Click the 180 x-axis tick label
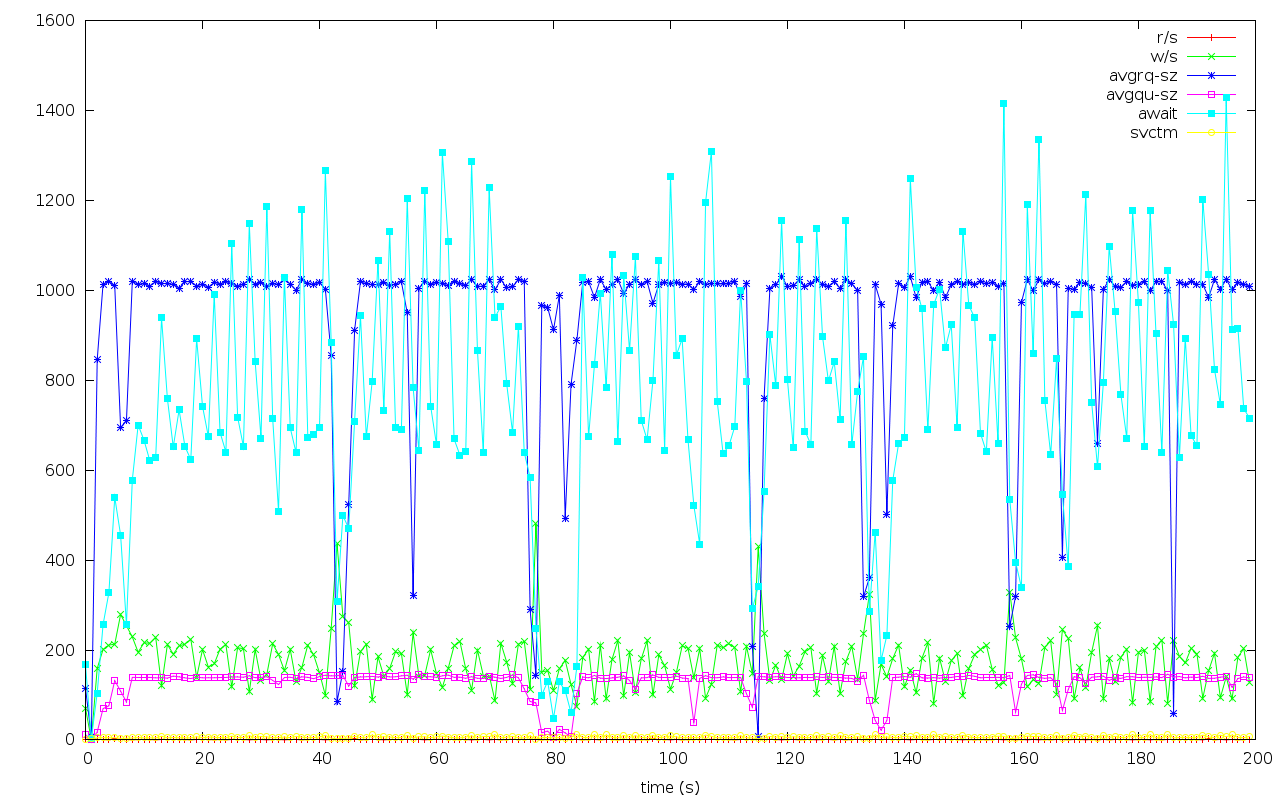Viewport: 1280px width, 800px height. coord(1139,759)
